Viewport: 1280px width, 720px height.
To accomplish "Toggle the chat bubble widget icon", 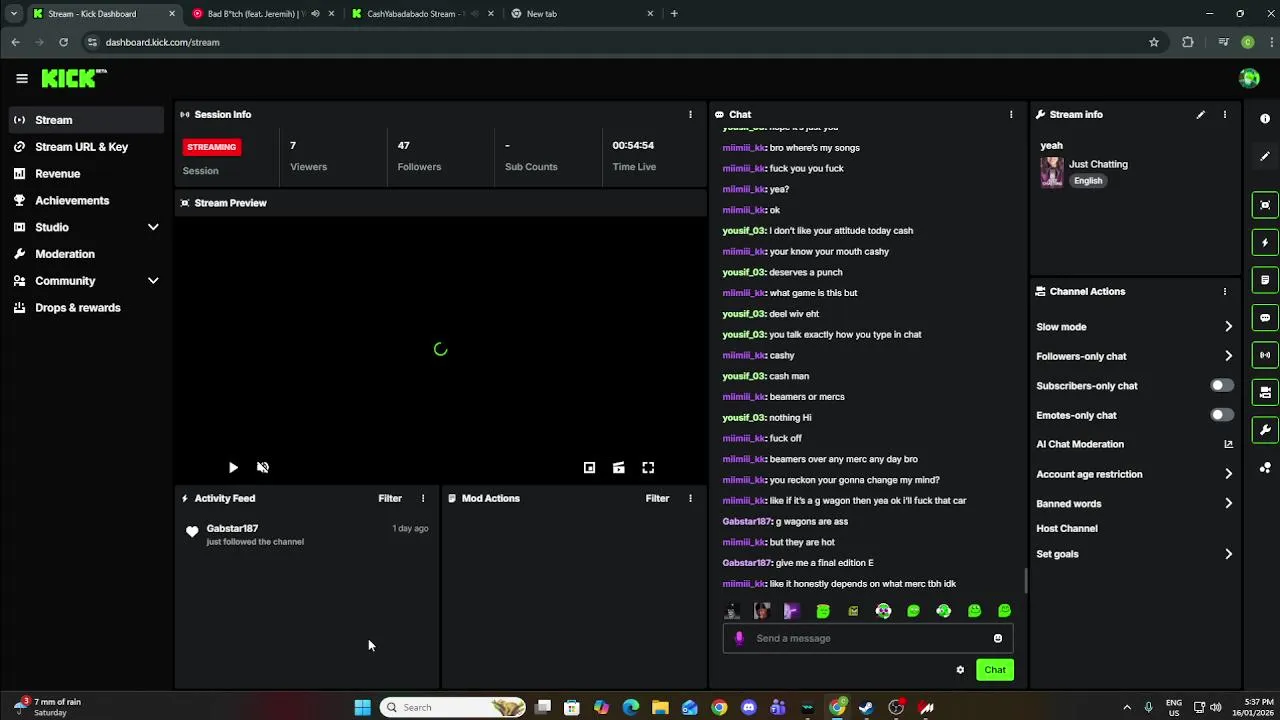I will [1265, 318].
